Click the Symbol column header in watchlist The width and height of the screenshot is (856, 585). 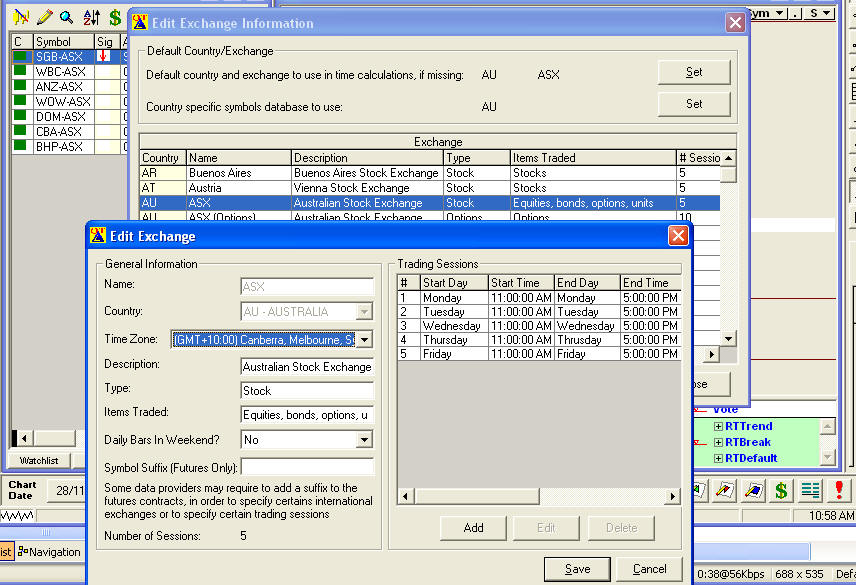pyautogui.click(x=63, y=41)
